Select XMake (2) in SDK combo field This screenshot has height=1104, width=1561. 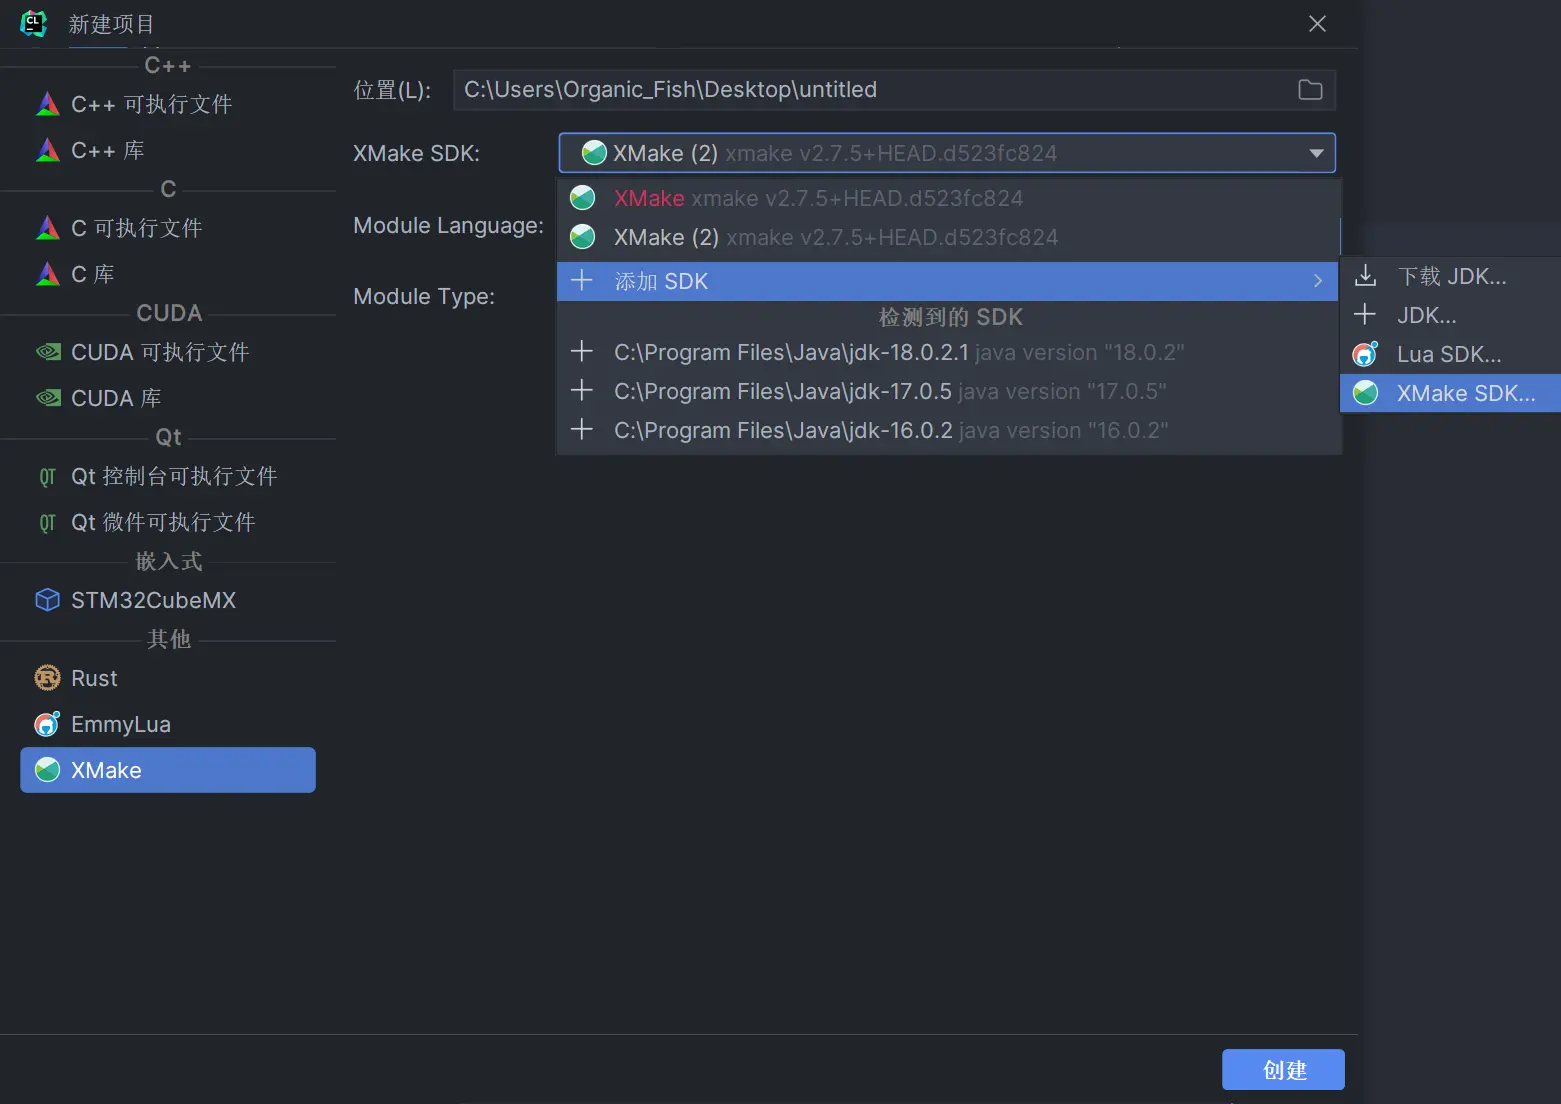click(947, 153)
